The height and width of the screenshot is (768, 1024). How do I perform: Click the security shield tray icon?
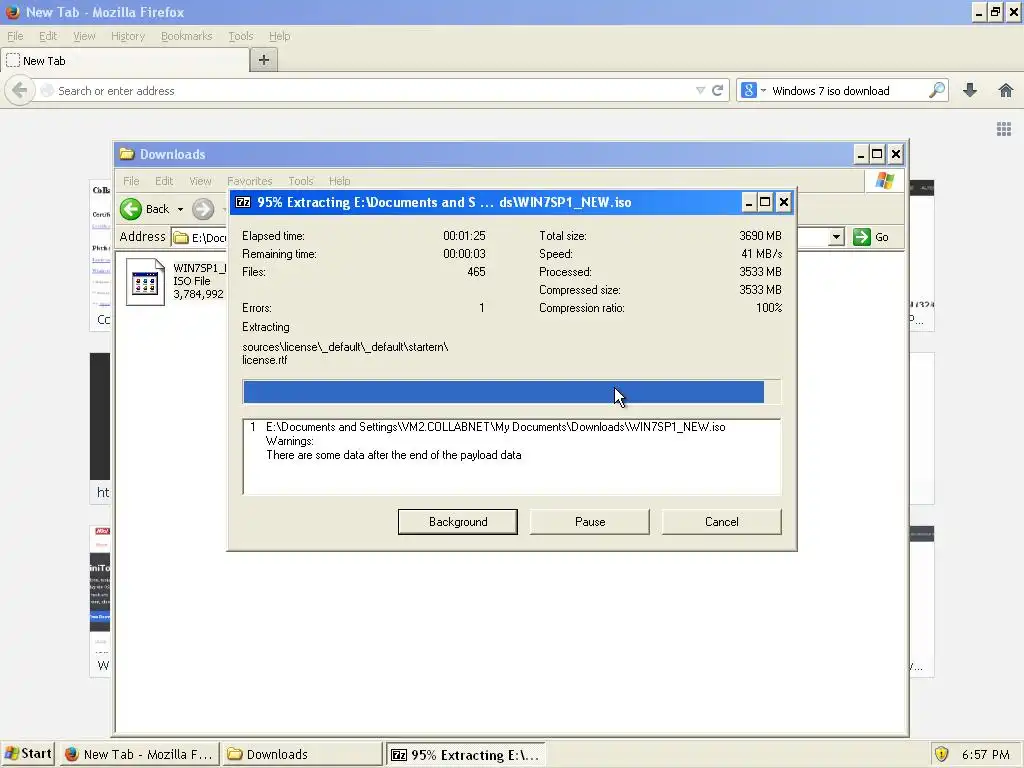941,754
